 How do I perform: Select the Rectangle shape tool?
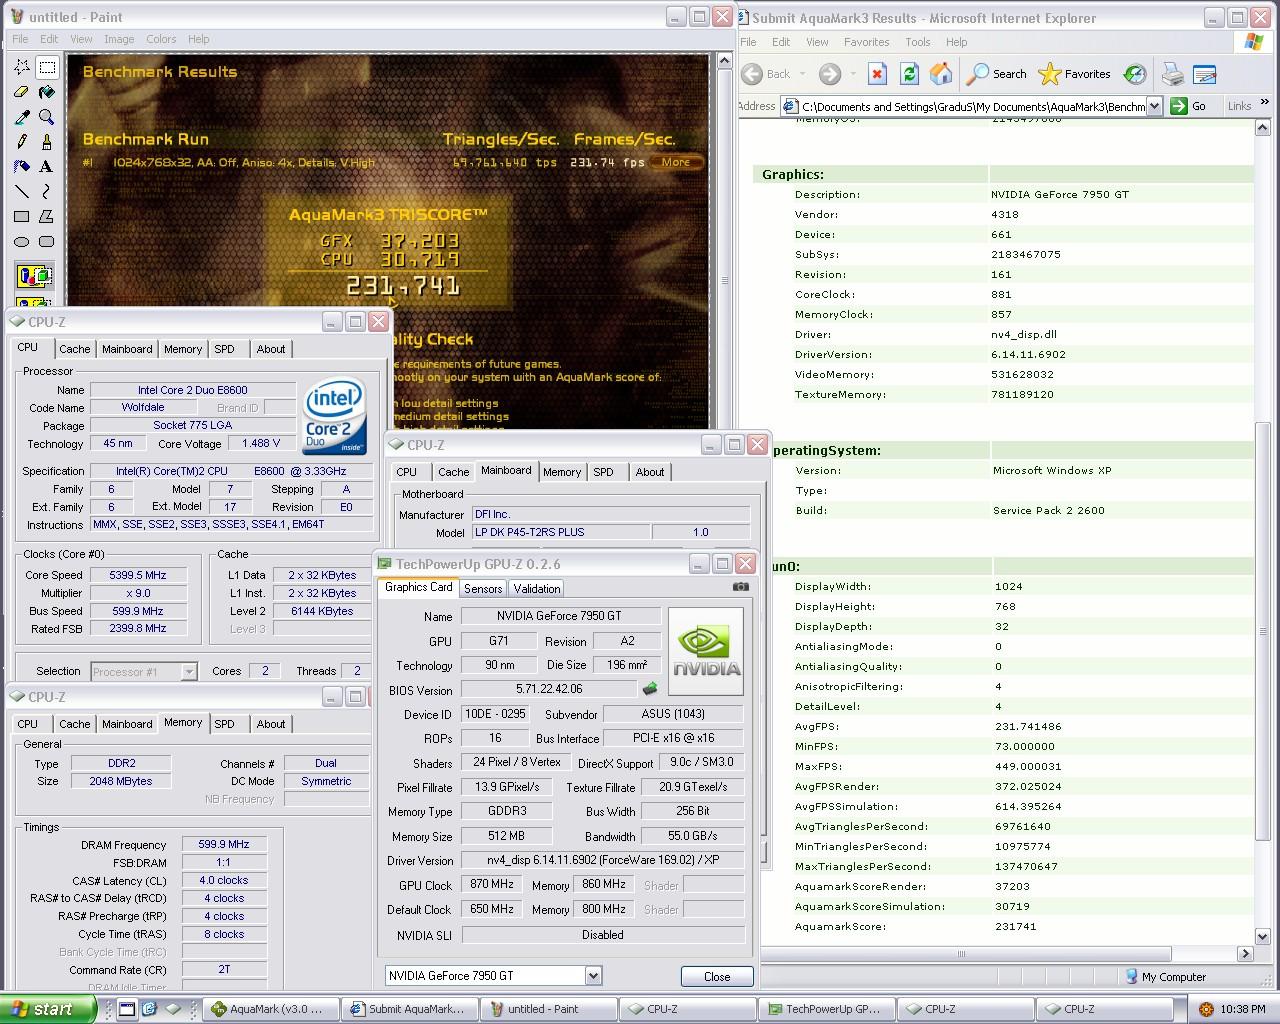[x=22, y=217]
